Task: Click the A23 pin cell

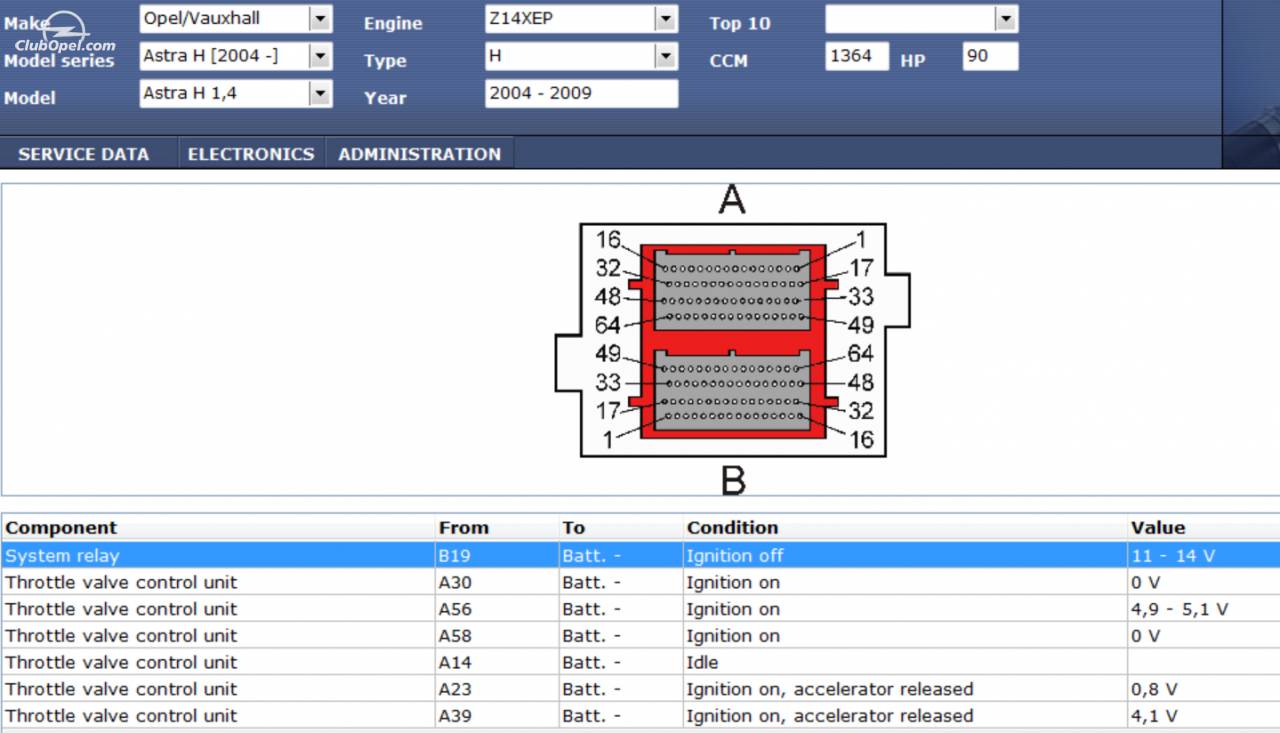Action: coord(496,689)
